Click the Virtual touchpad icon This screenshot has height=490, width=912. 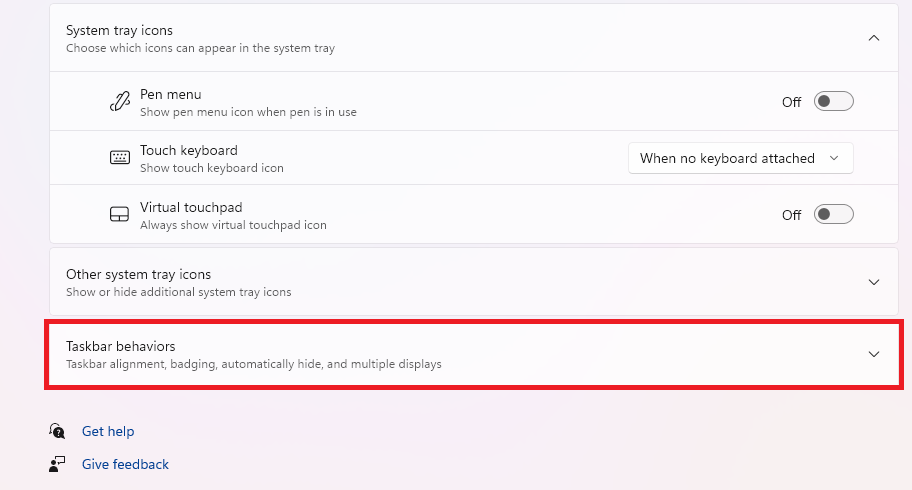coord(119,214)
